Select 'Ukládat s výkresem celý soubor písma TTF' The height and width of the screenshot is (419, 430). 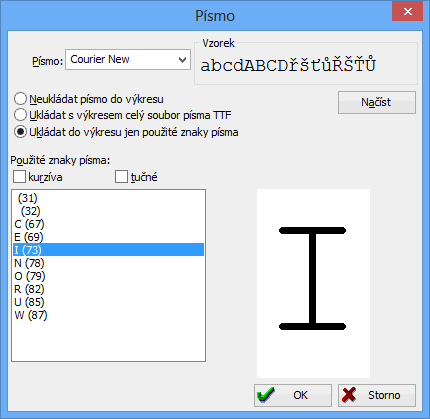click(x=20, y=115)
